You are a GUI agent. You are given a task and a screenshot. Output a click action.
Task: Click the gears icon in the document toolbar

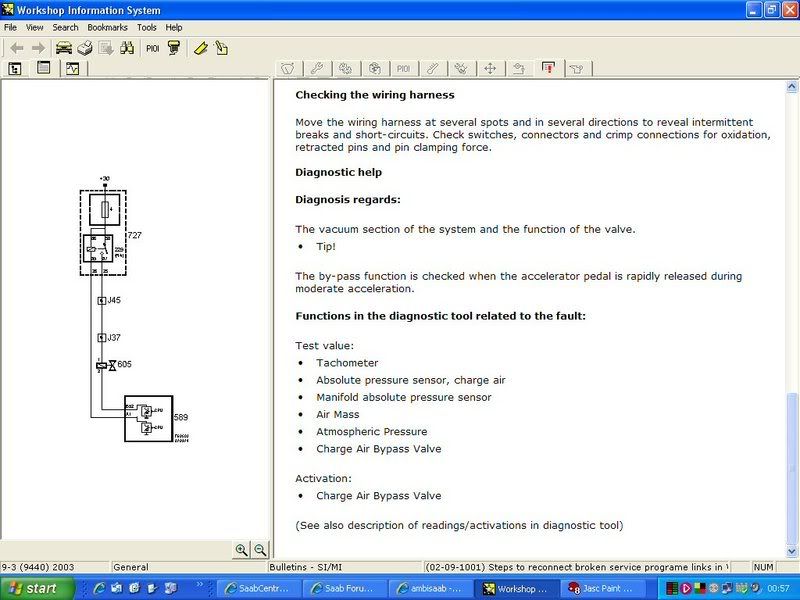(x=345, y=67)
